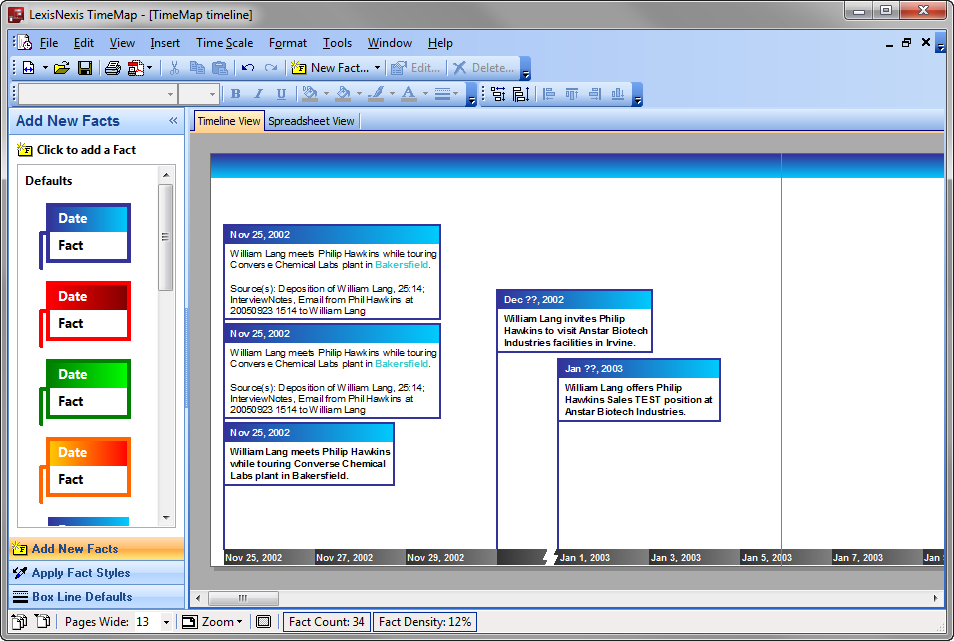Open the File menu
954x641 pixels.
49,43
